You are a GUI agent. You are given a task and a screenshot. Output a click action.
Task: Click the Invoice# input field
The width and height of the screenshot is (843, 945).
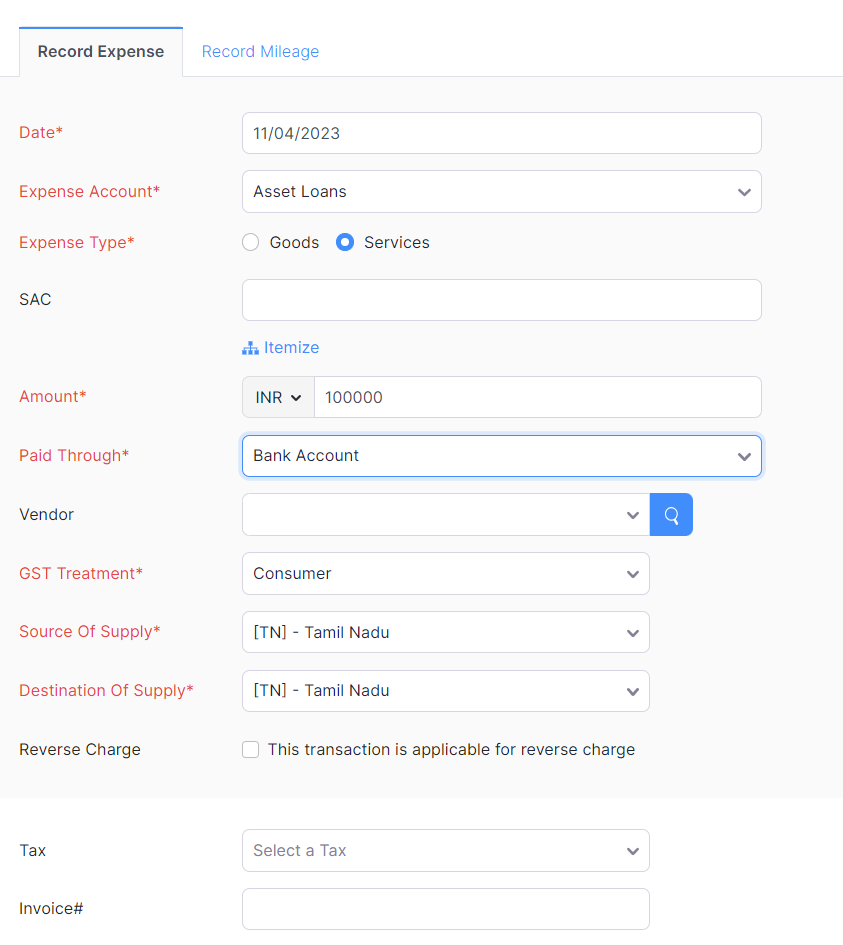445,908
